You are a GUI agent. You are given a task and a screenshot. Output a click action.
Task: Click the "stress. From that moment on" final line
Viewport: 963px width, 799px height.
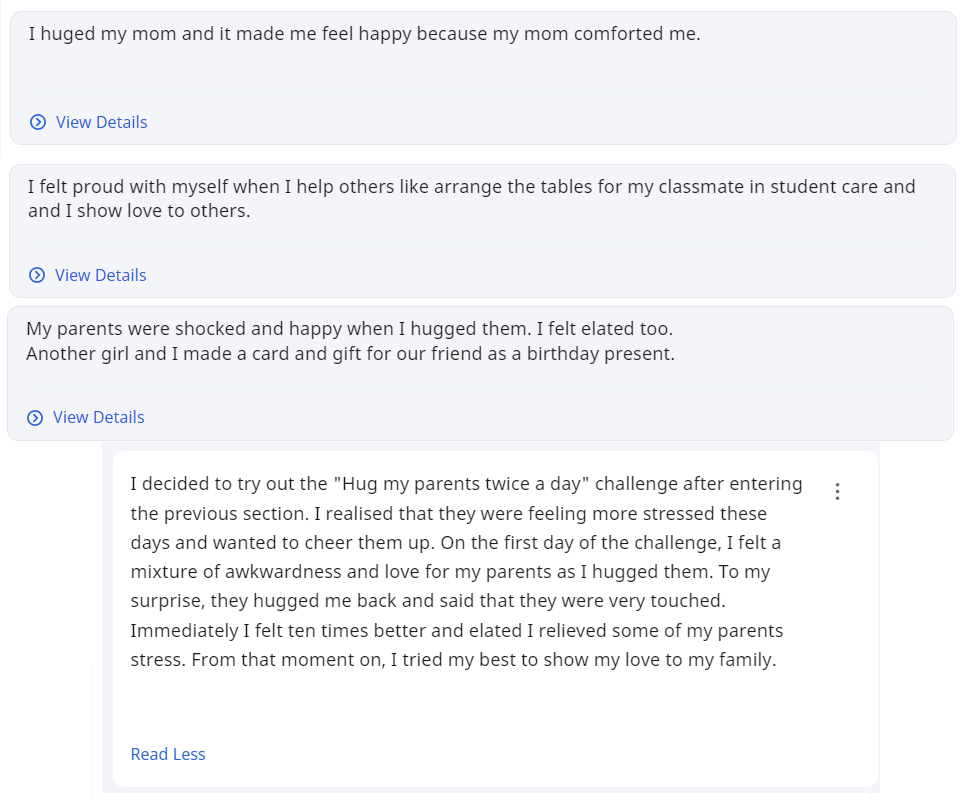(453, 660)
